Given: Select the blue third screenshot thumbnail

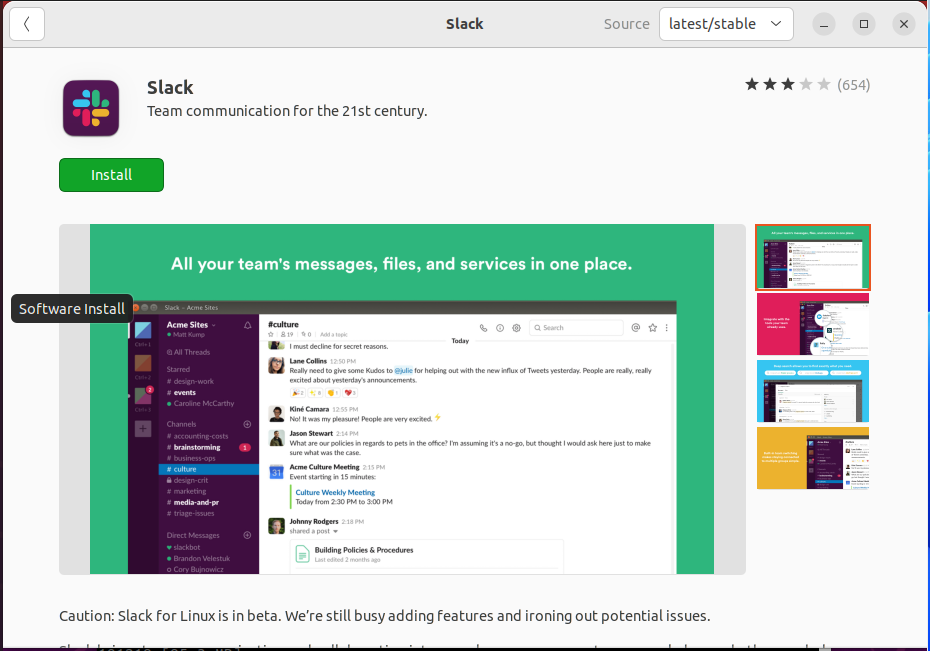Looking at the screenshot, I should 813,391.
